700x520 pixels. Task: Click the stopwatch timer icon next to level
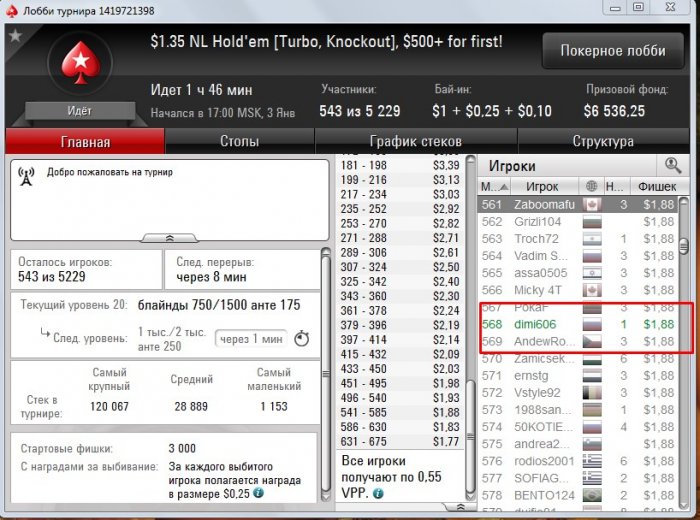click(x=302, y=339)
